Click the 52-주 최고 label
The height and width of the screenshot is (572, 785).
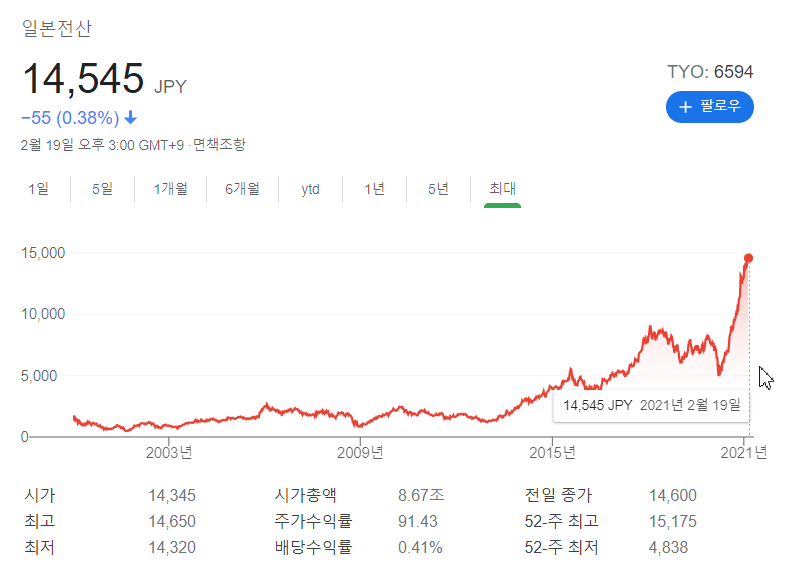coord(561,521)
